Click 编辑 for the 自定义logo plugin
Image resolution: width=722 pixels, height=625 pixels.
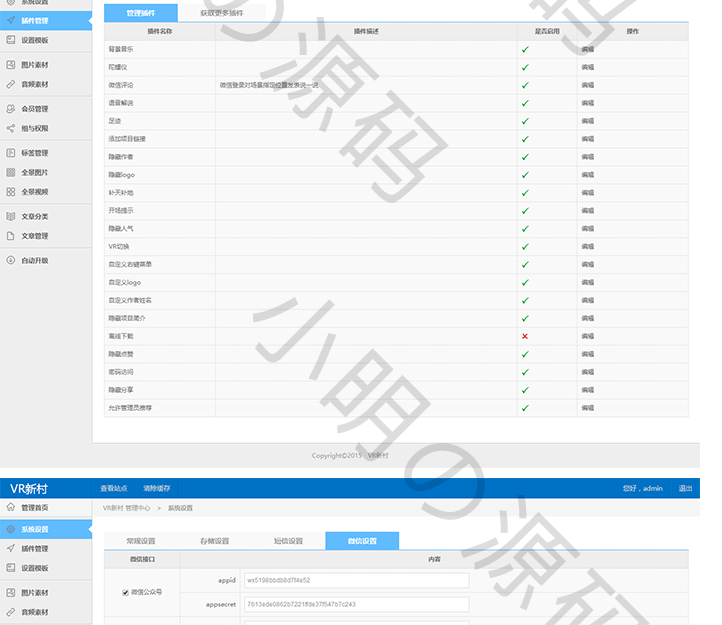click(588, 283)
